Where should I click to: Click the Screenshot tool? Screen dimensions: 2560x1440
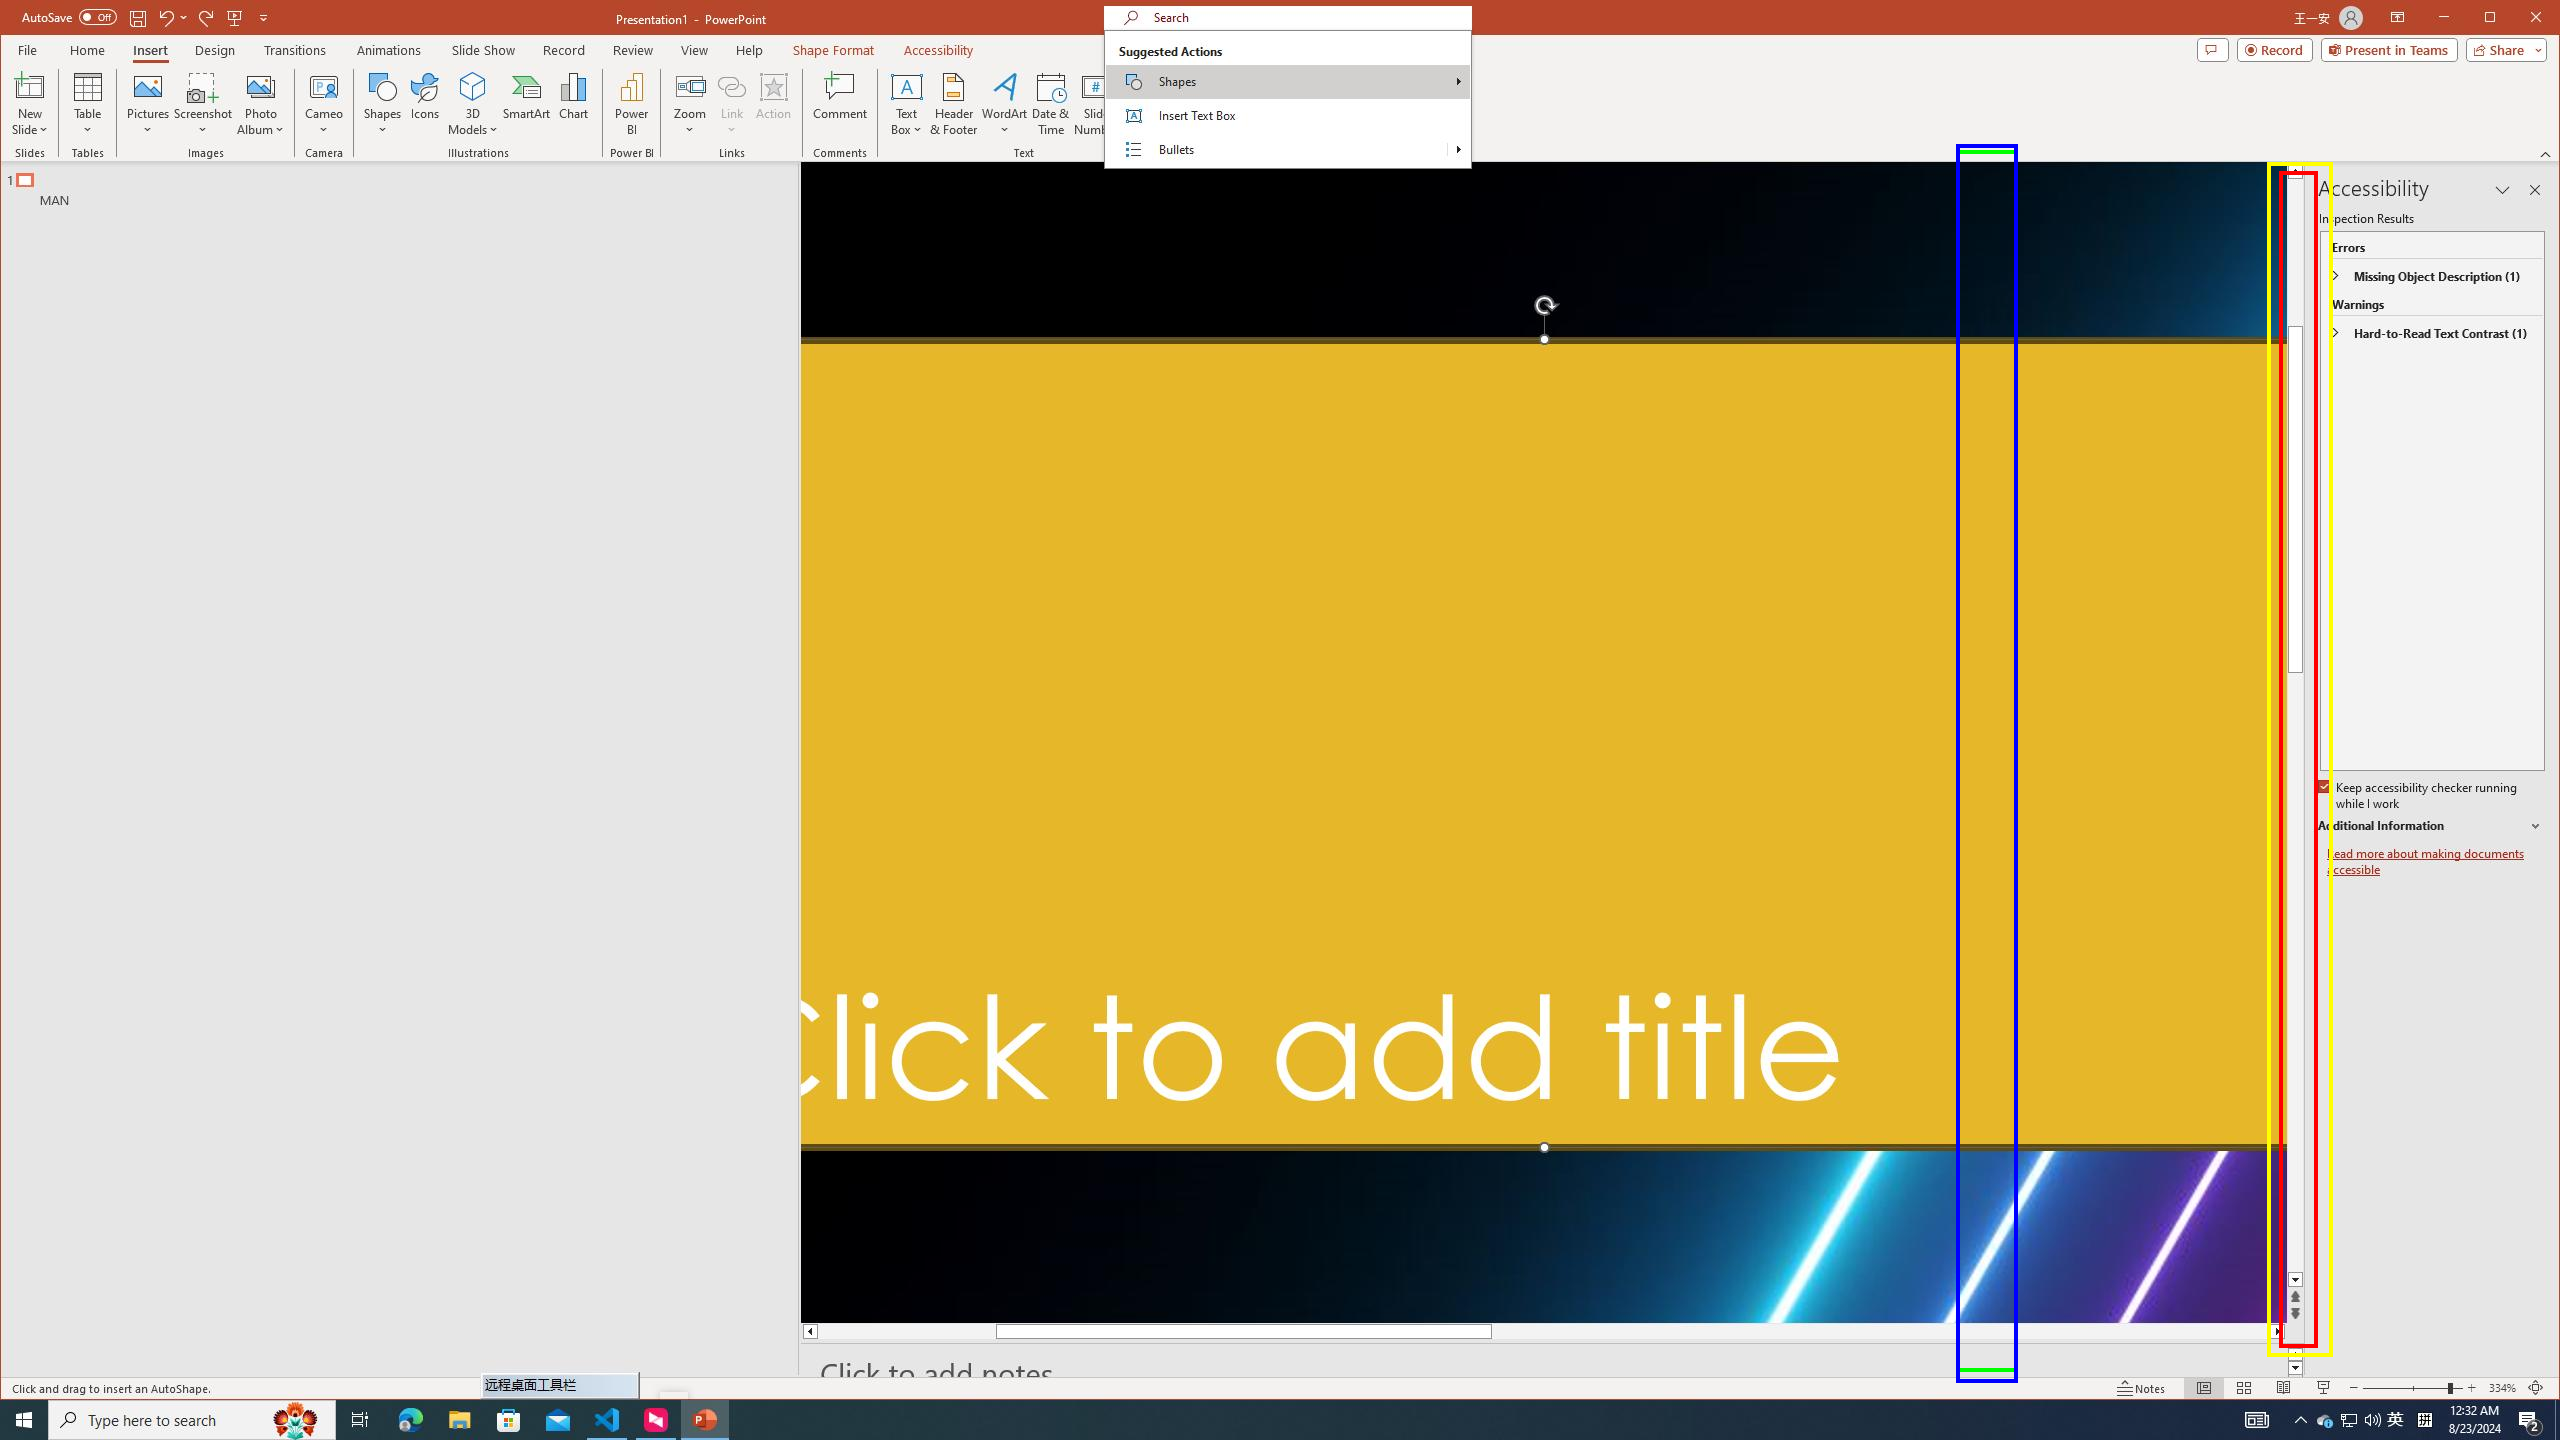click(x=203, y=104)
